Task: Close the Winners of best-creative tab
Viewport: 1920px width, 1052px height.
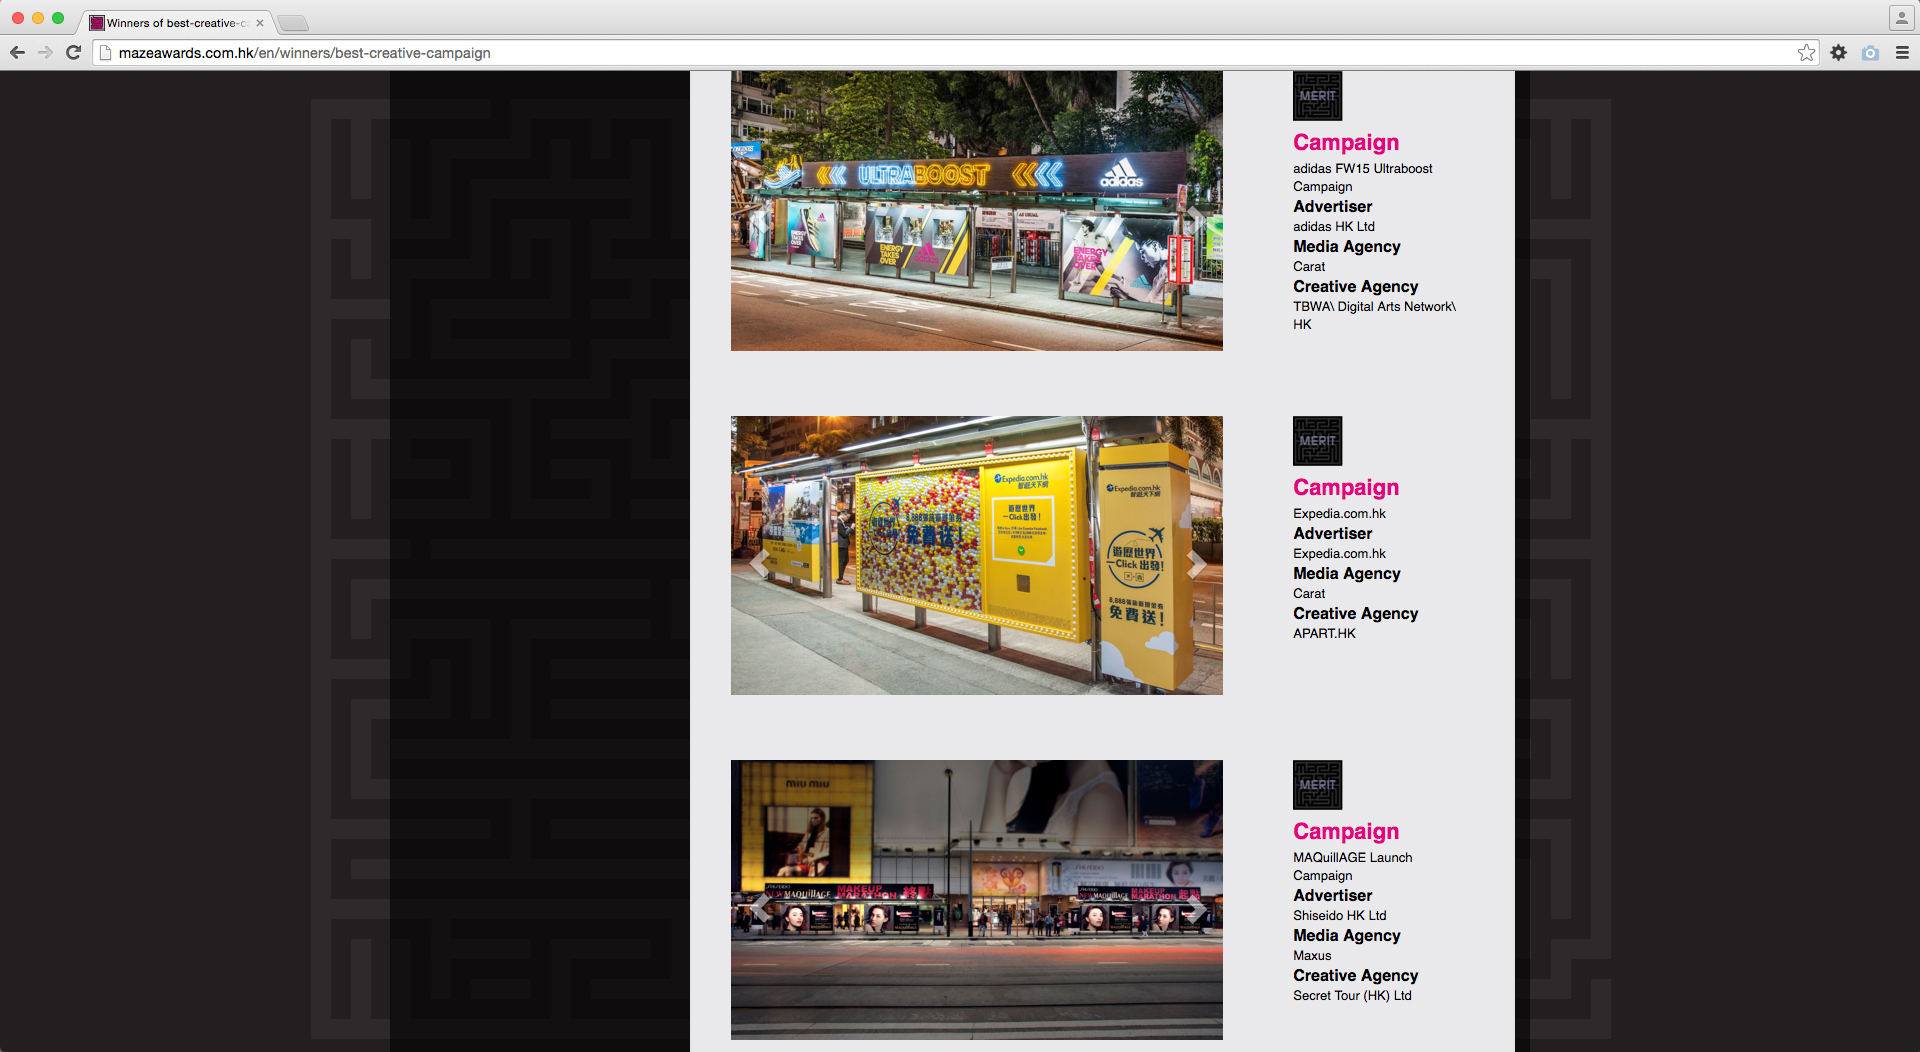Action: click(260, 23)
